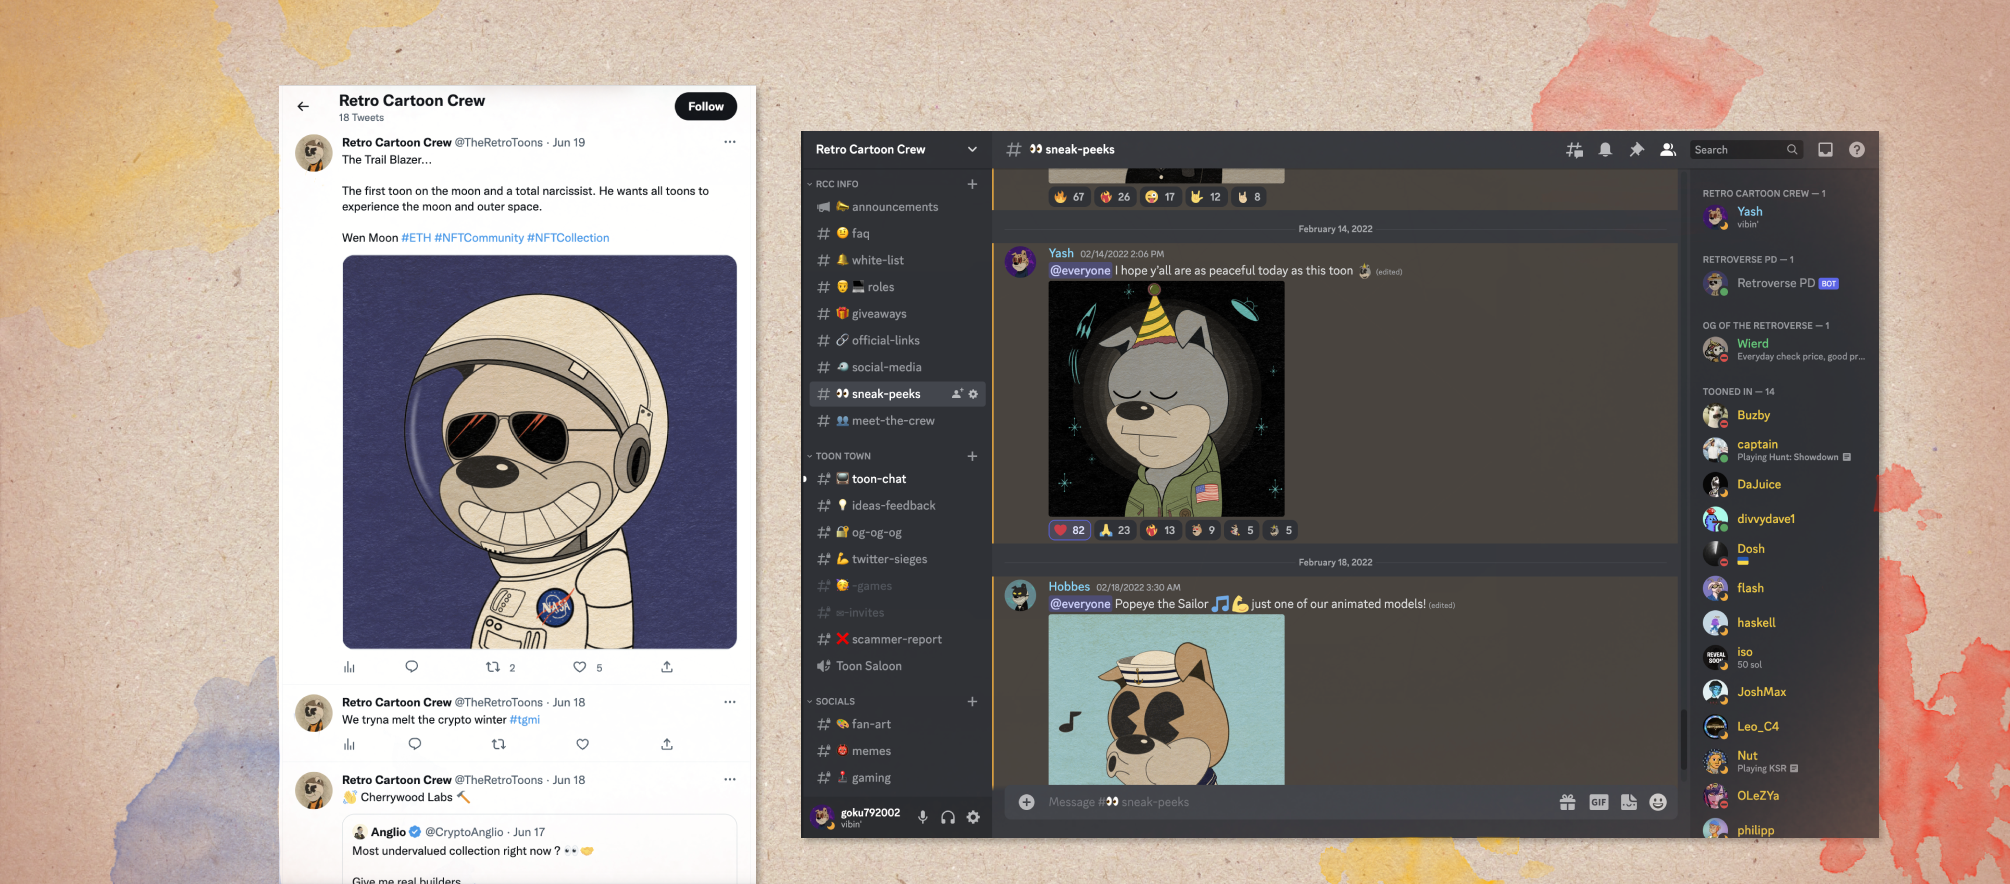The width and height of the screenshot is (2010, 884).
Task: Send a gift with the gift icon
Action: tap(1567, 802)
